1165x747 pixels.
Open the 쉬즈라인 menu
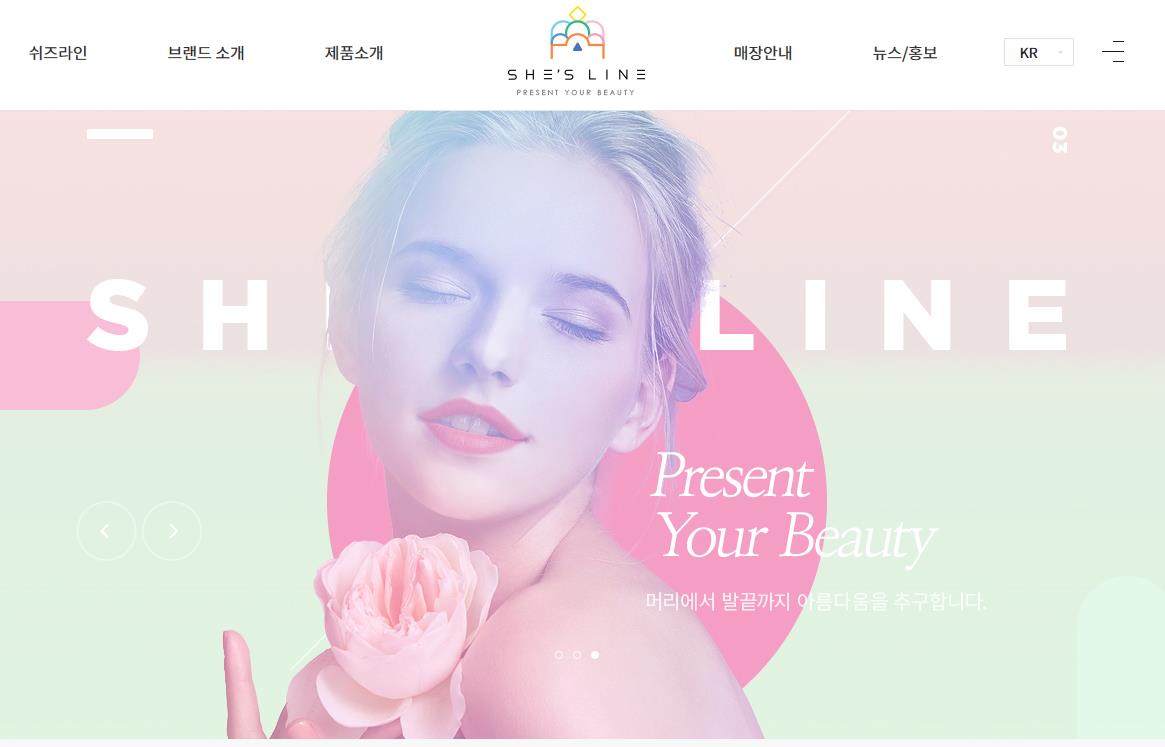(x=58, y=53)
